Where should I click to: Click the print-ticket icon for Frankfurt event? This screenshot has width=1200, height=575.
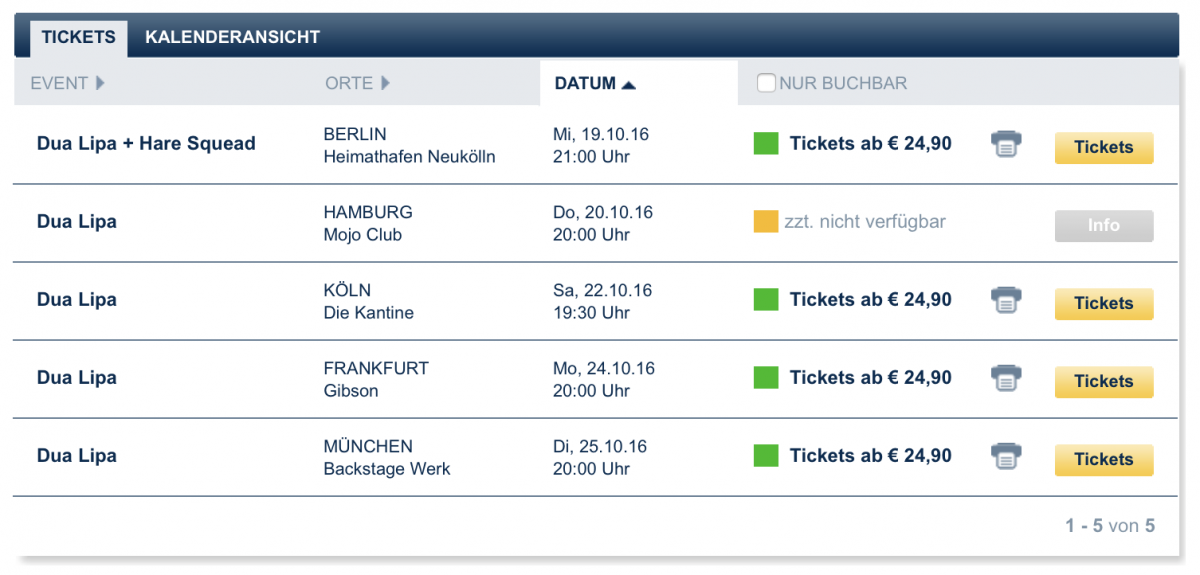pyautogui.click(x=1006, y=378)
